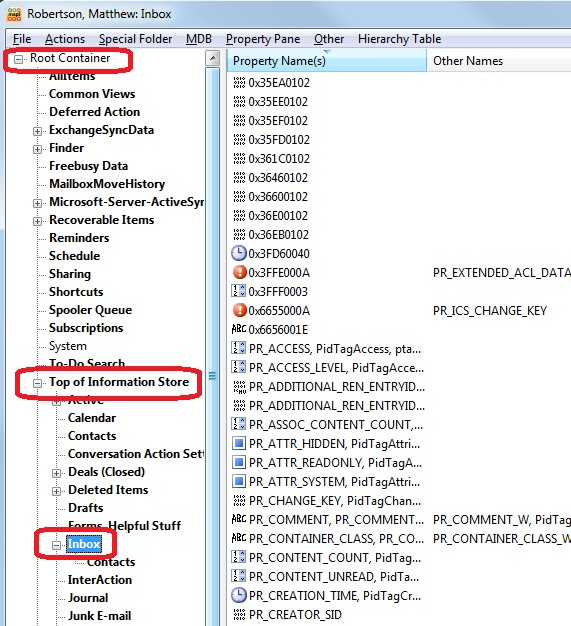Click the red error icon beside 0x6655000A
This screenshot has height=626, width=571.
click(239, 310)
